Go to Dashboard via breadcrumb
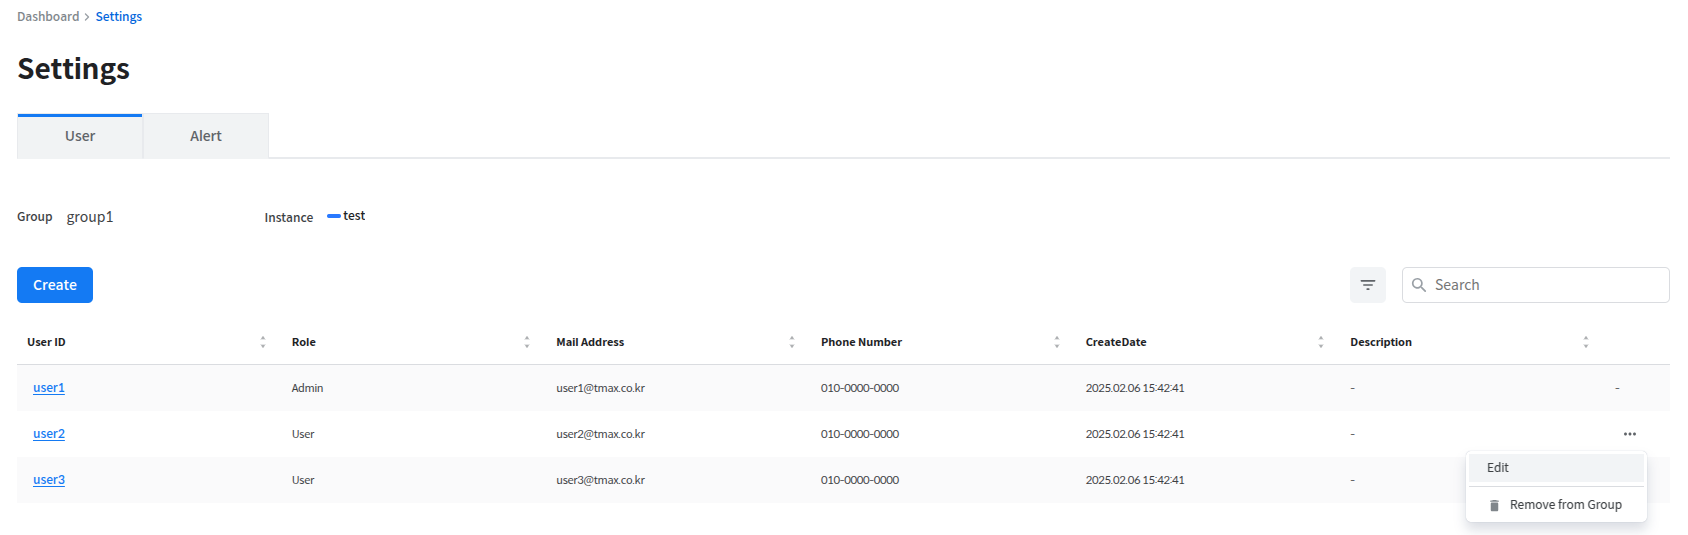 [x=48, y=17]
